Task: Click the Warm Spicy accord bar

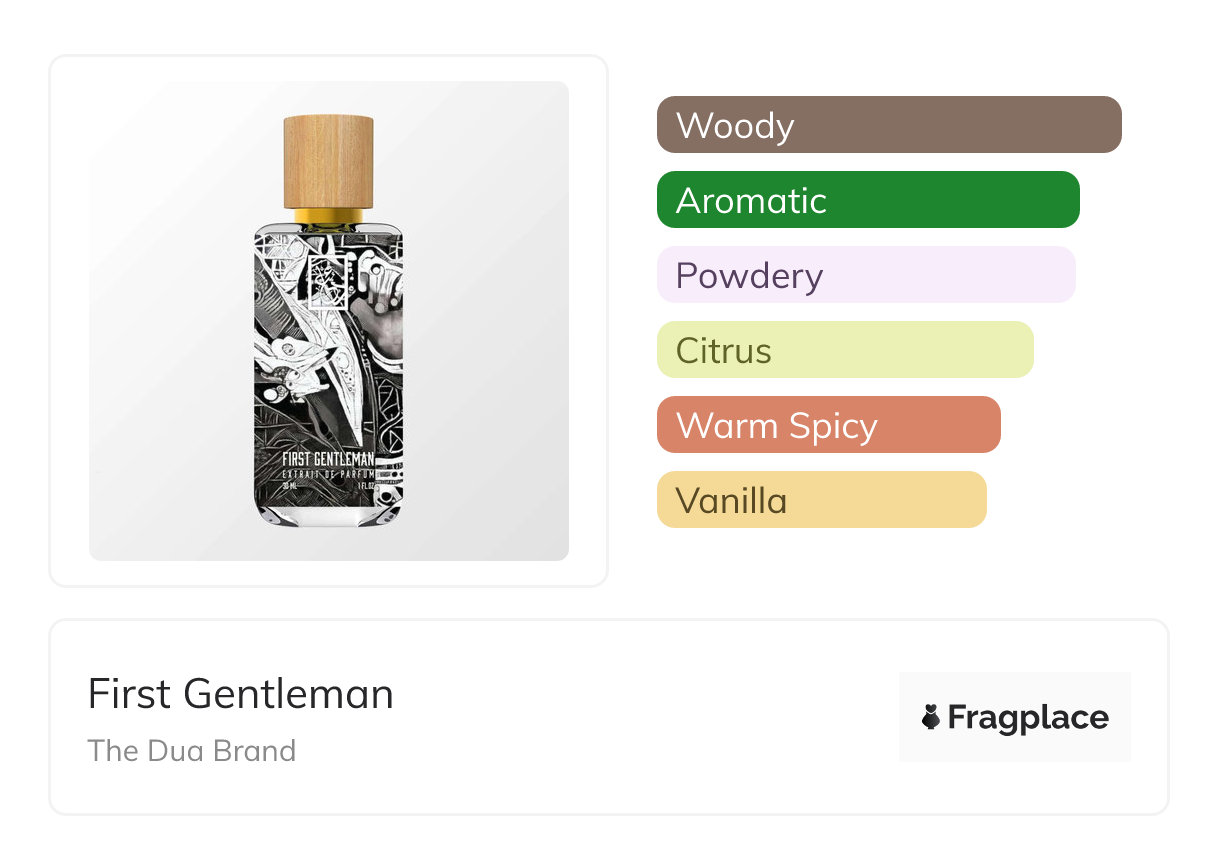Action: point(828,425)
